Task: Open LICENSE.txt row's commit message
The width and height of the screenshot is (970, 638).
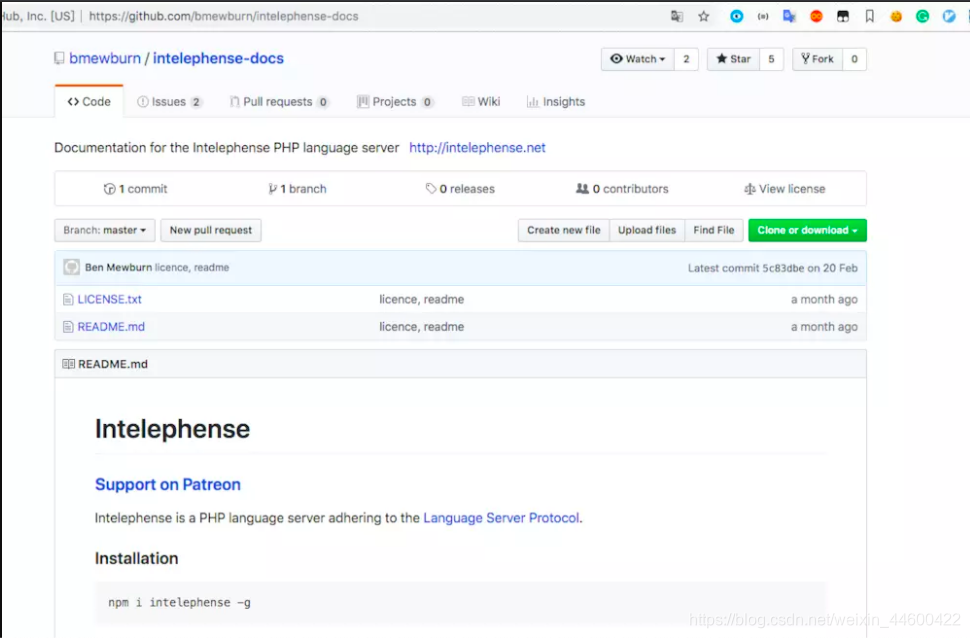Action: (x=421, y=300)
